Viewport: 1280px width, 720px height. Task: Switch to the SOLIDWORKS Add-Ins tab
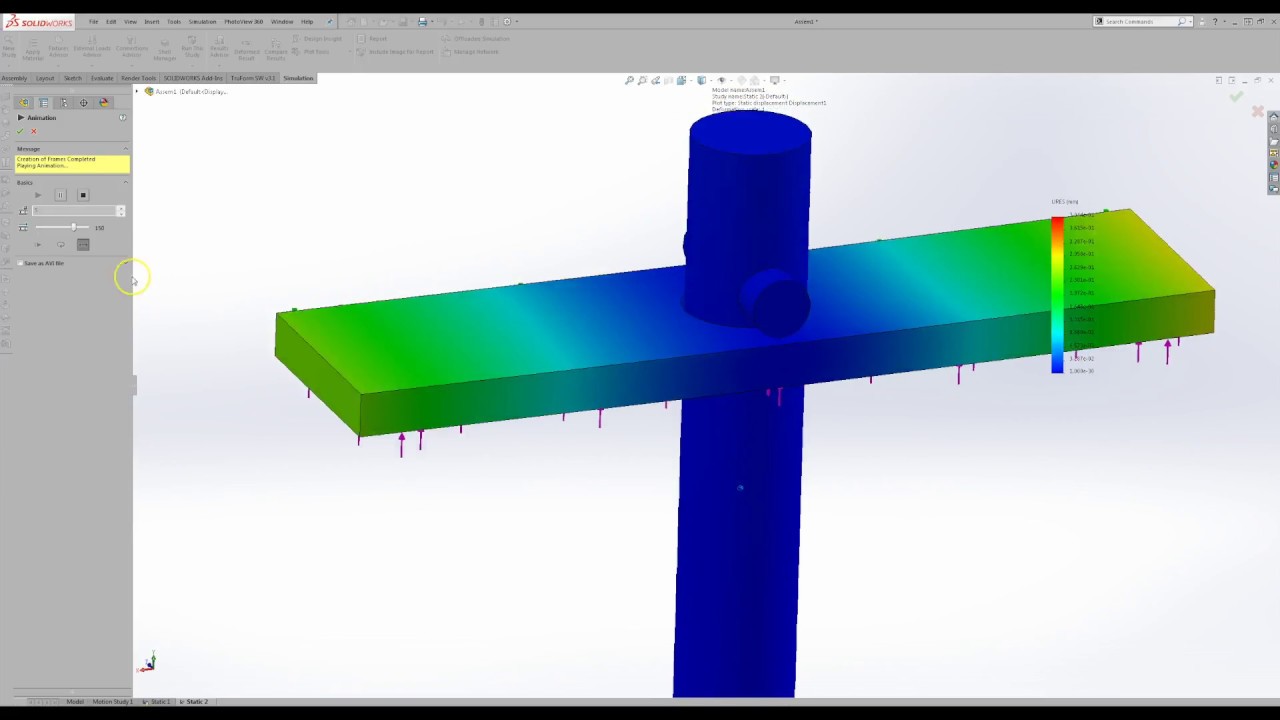[x=193, y=78]
